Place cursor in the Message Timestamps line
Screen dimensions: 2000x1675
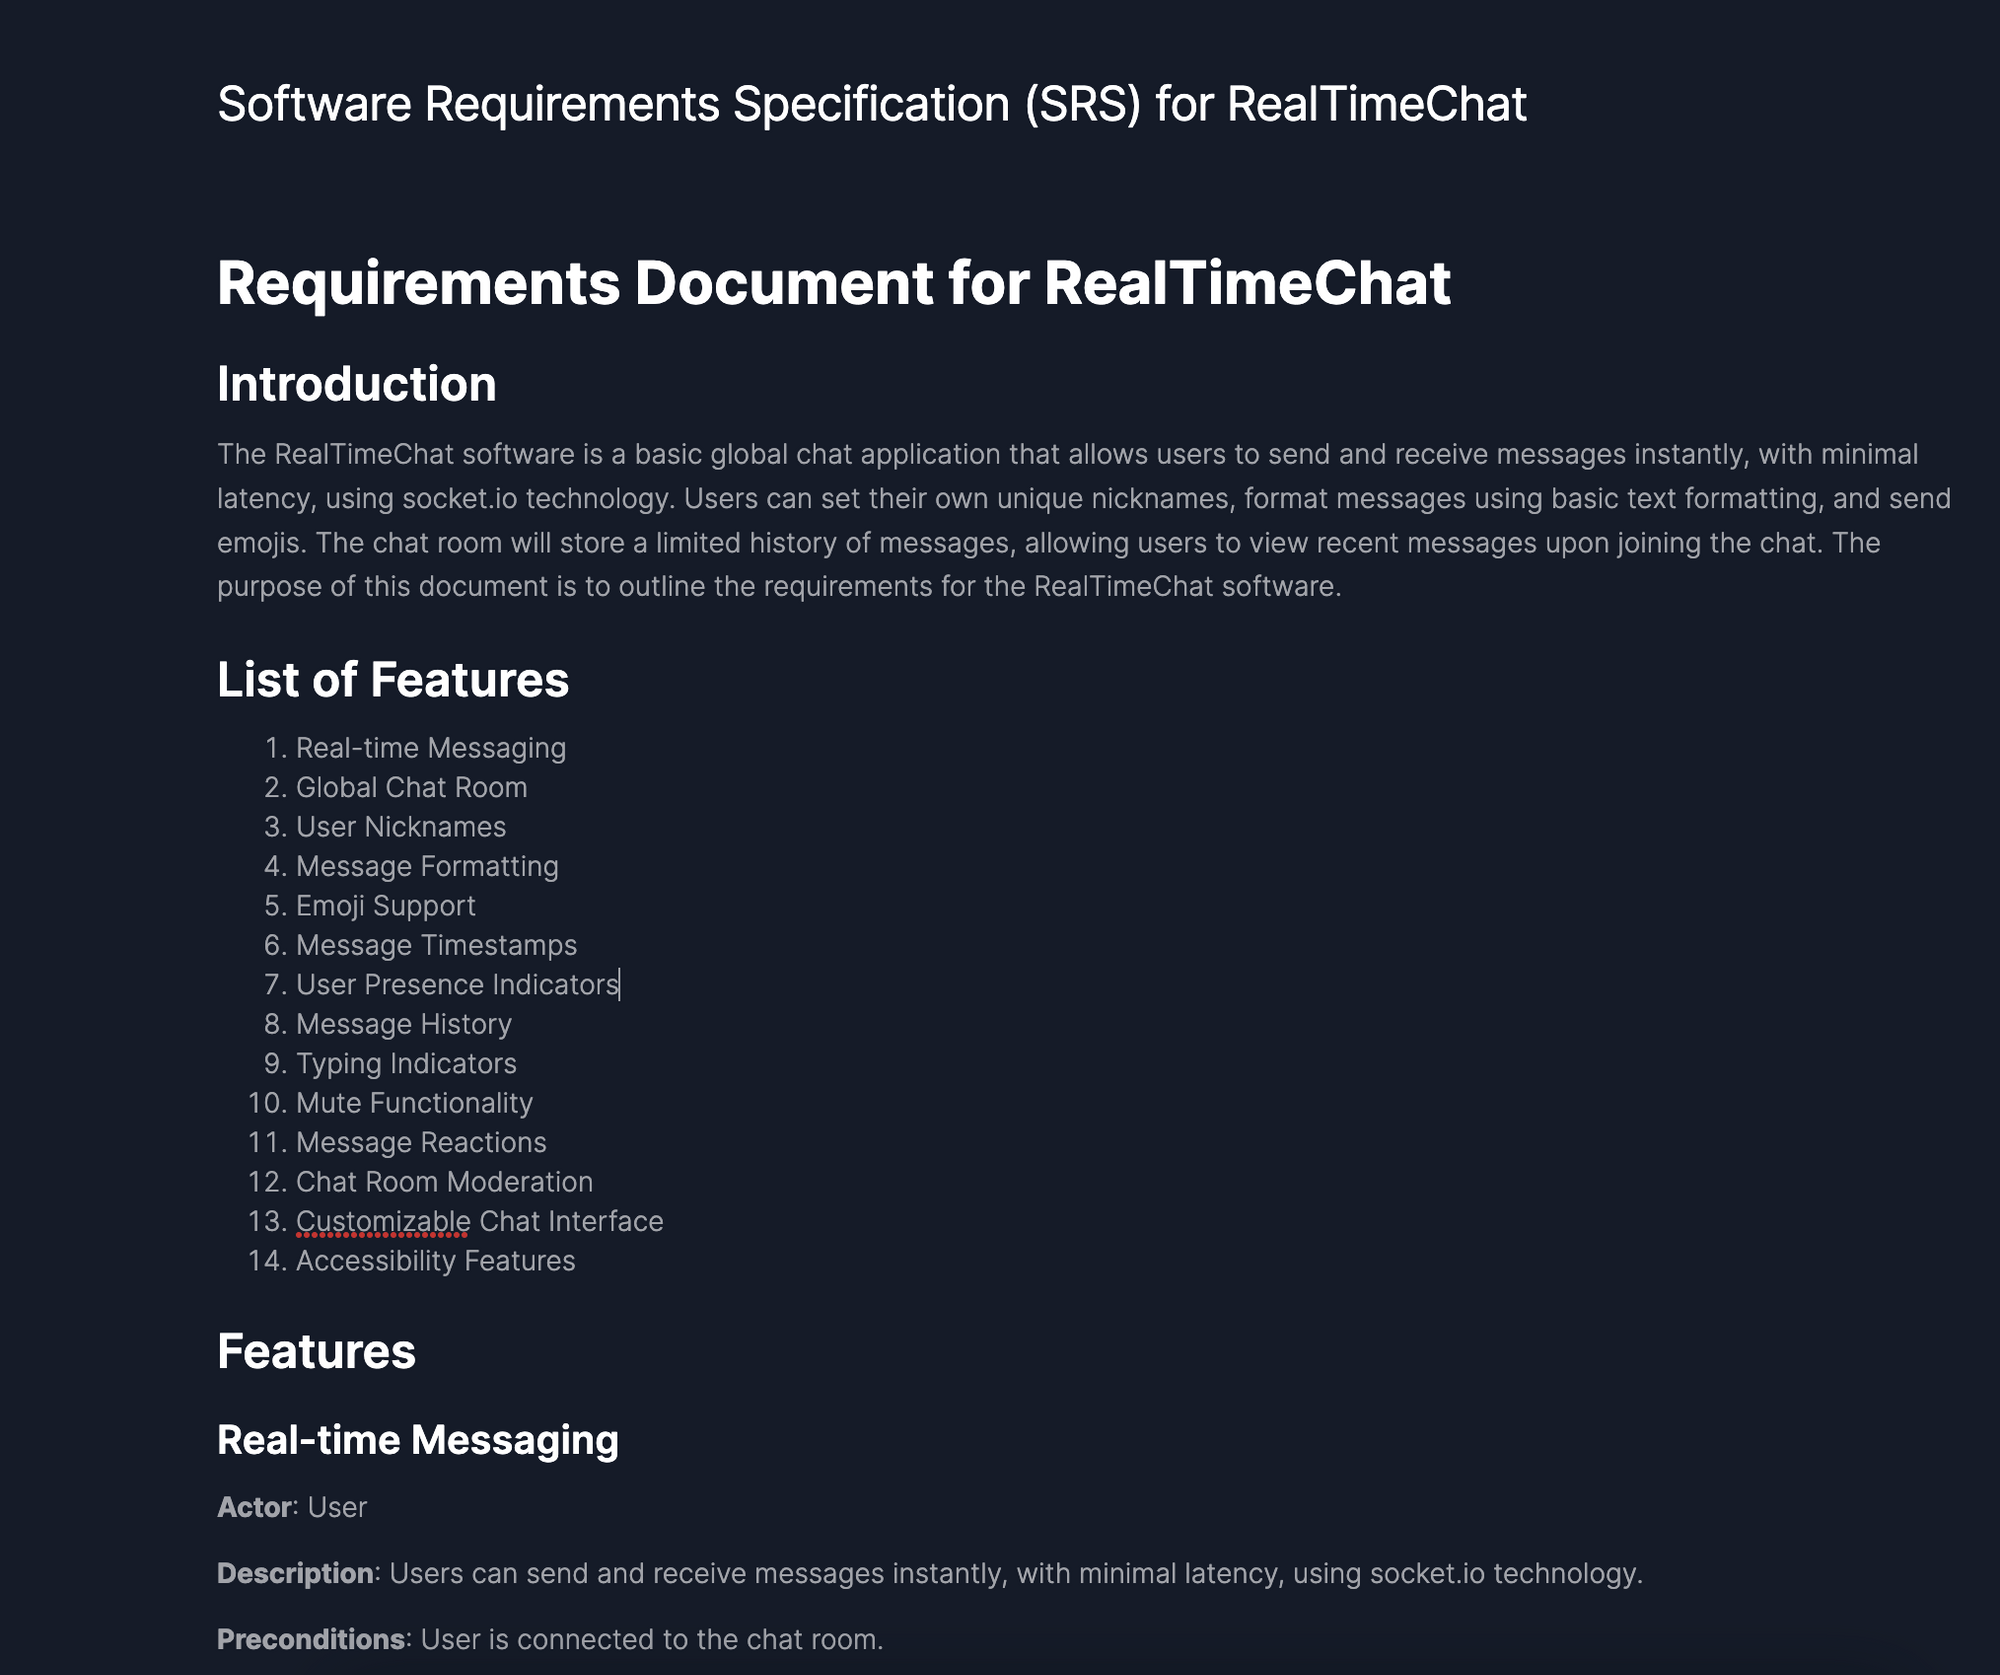click(436, 945)
